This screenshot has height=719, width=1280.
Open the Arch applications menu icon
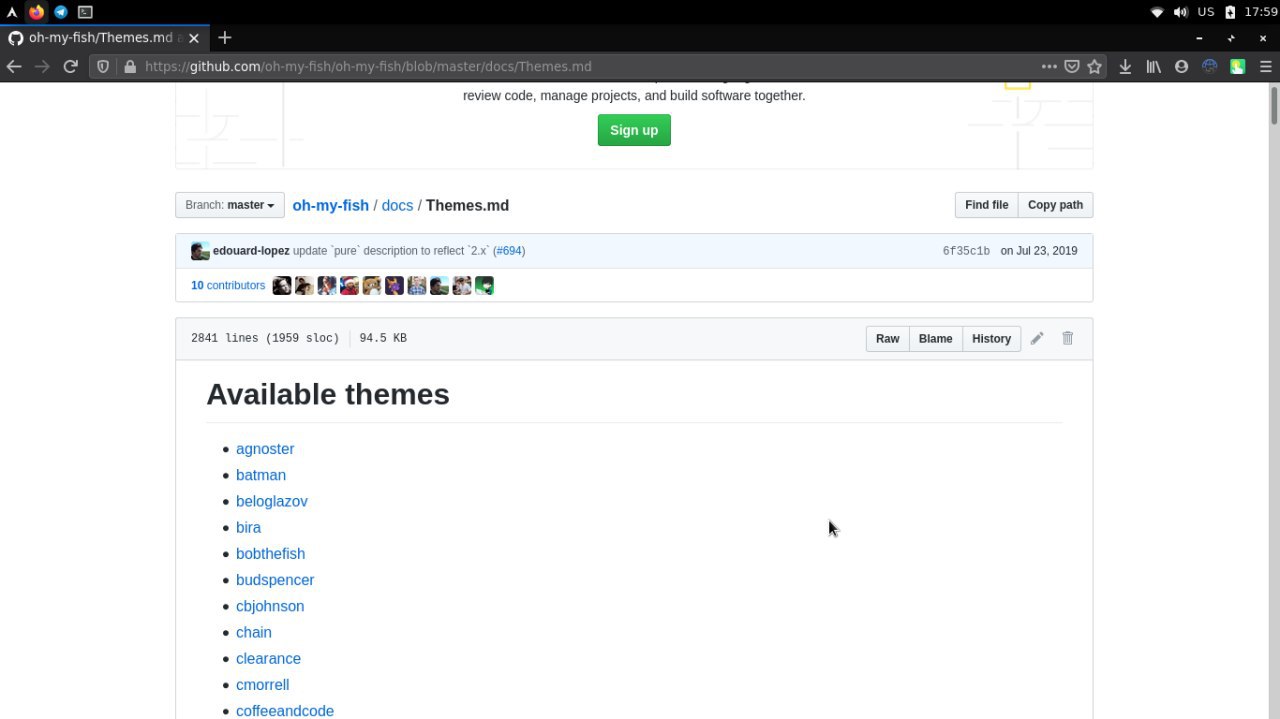12,12
